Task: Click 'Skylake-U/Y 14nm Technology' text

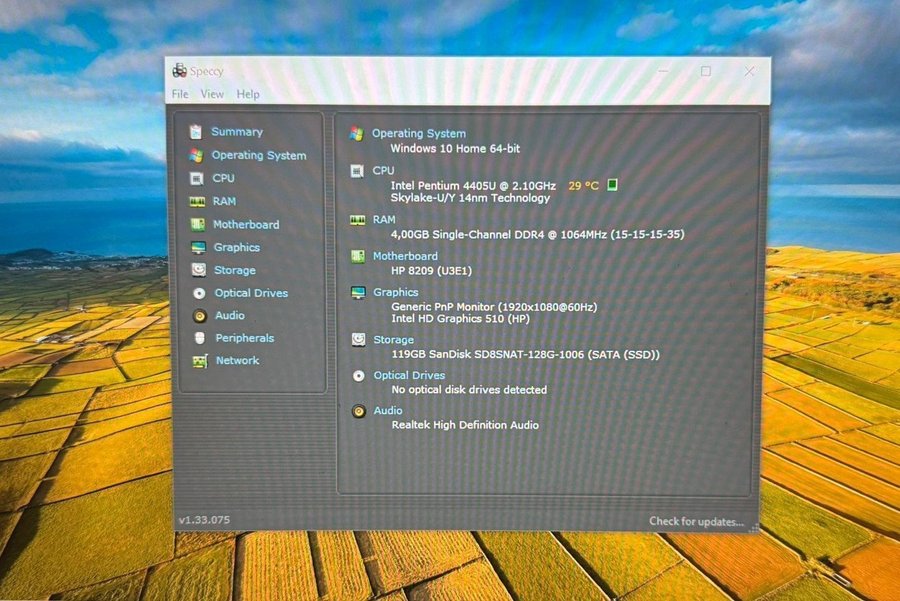Action: point(470,198)
